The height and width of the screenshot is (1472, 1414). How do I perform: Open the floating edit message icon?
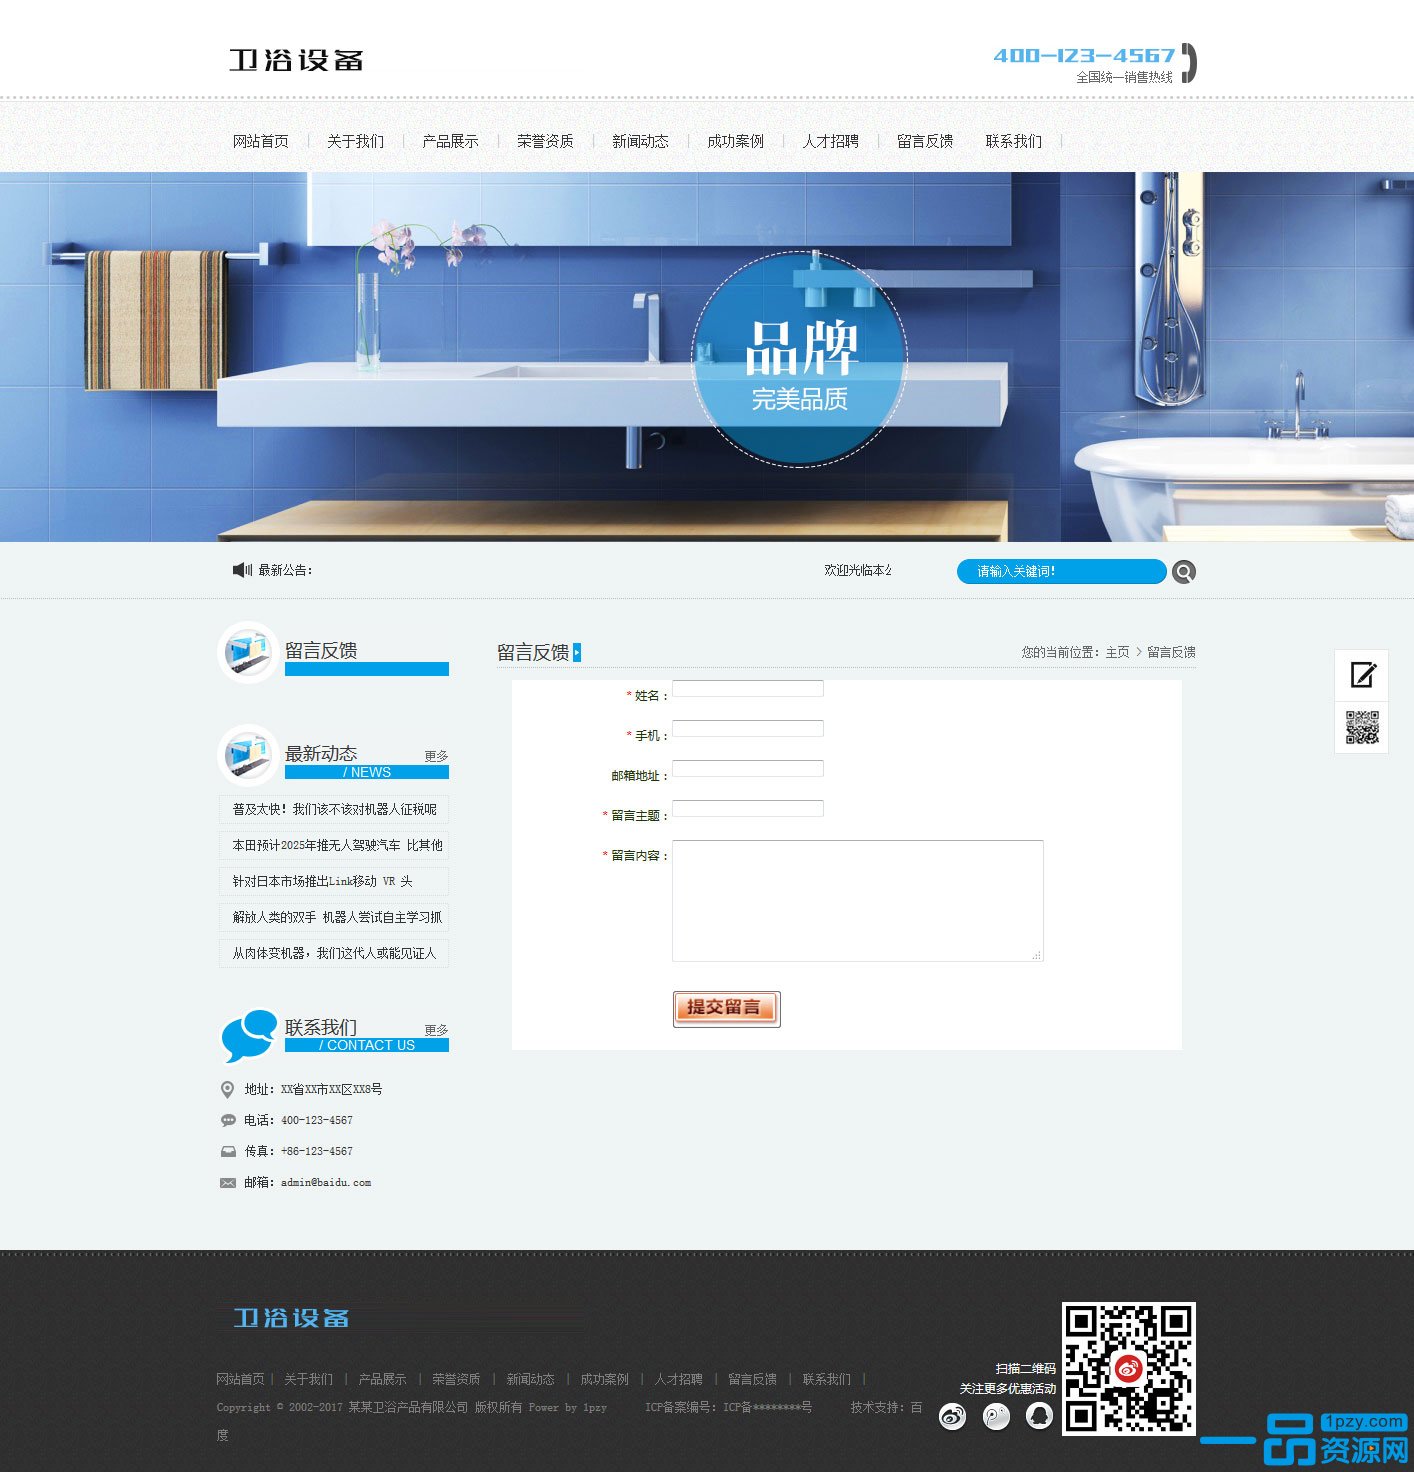coord(1362,675)
